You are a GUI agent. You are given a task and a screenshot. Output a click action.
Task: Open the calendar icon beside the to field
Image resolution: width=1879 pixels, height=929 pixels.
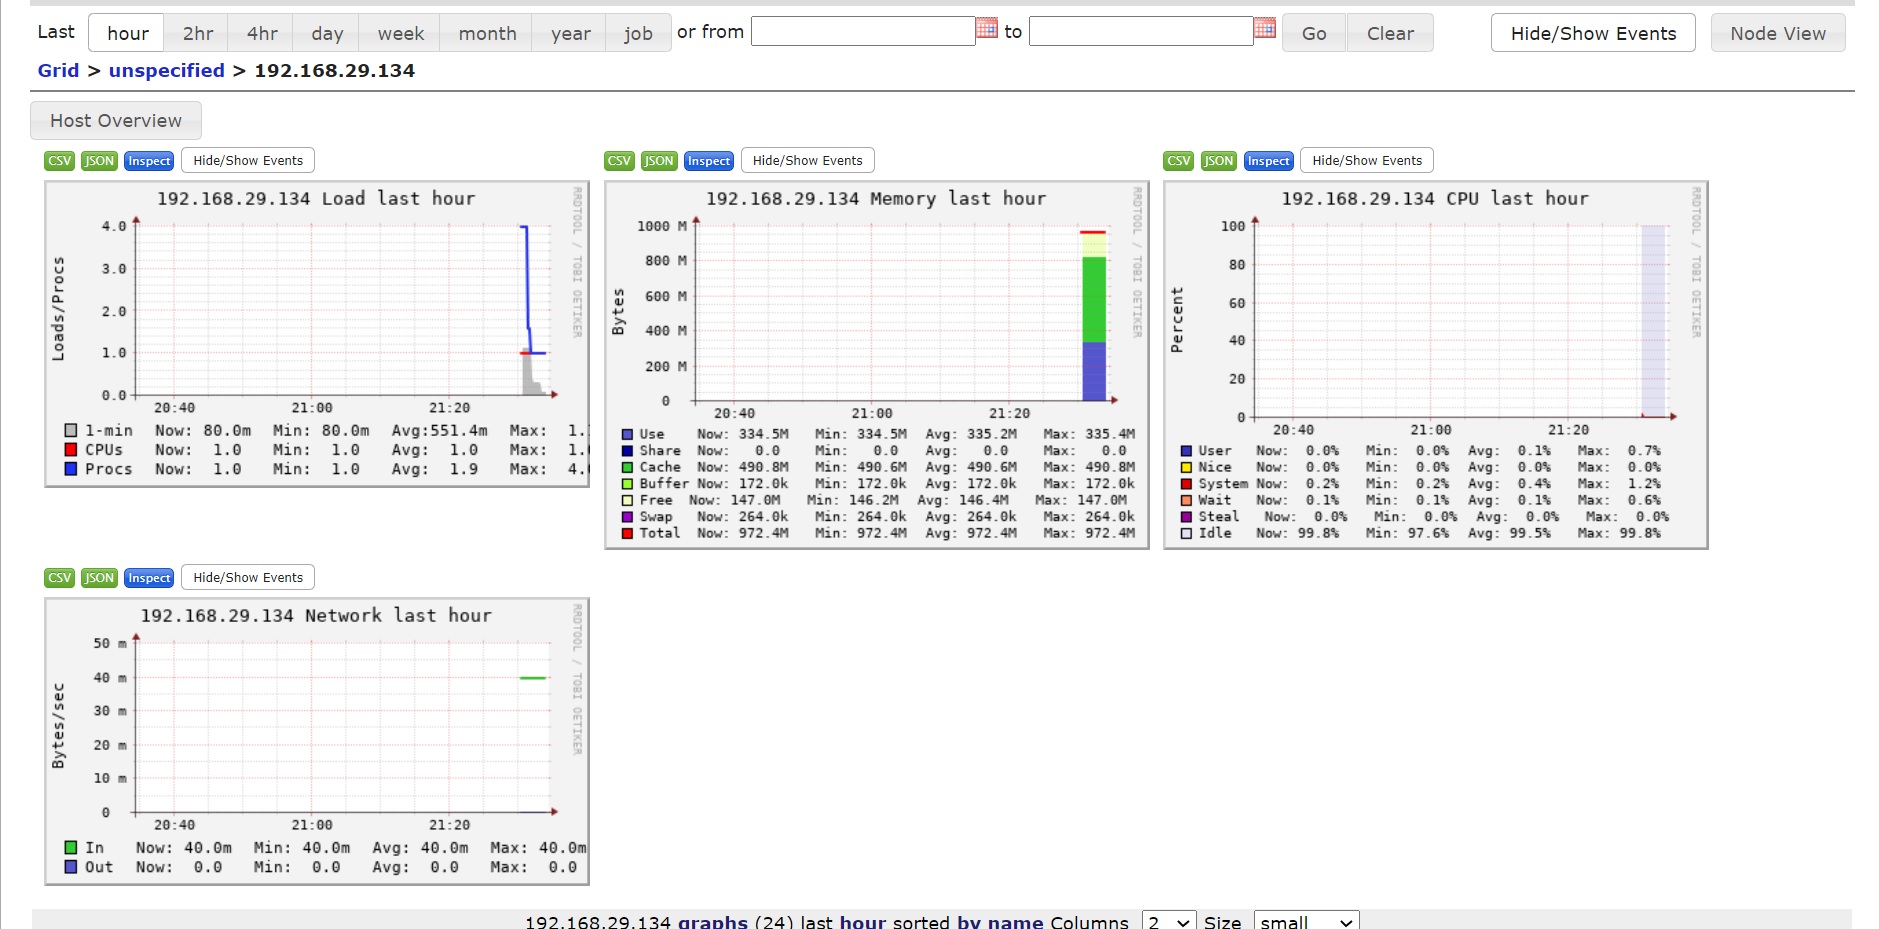click(1265, 28)
